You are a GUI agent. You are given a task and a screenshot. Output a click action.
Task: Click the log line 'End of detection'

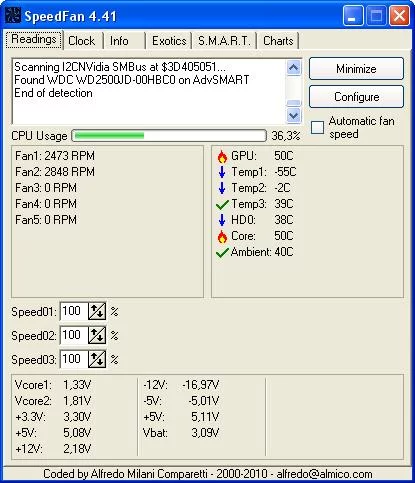(53, 93)
